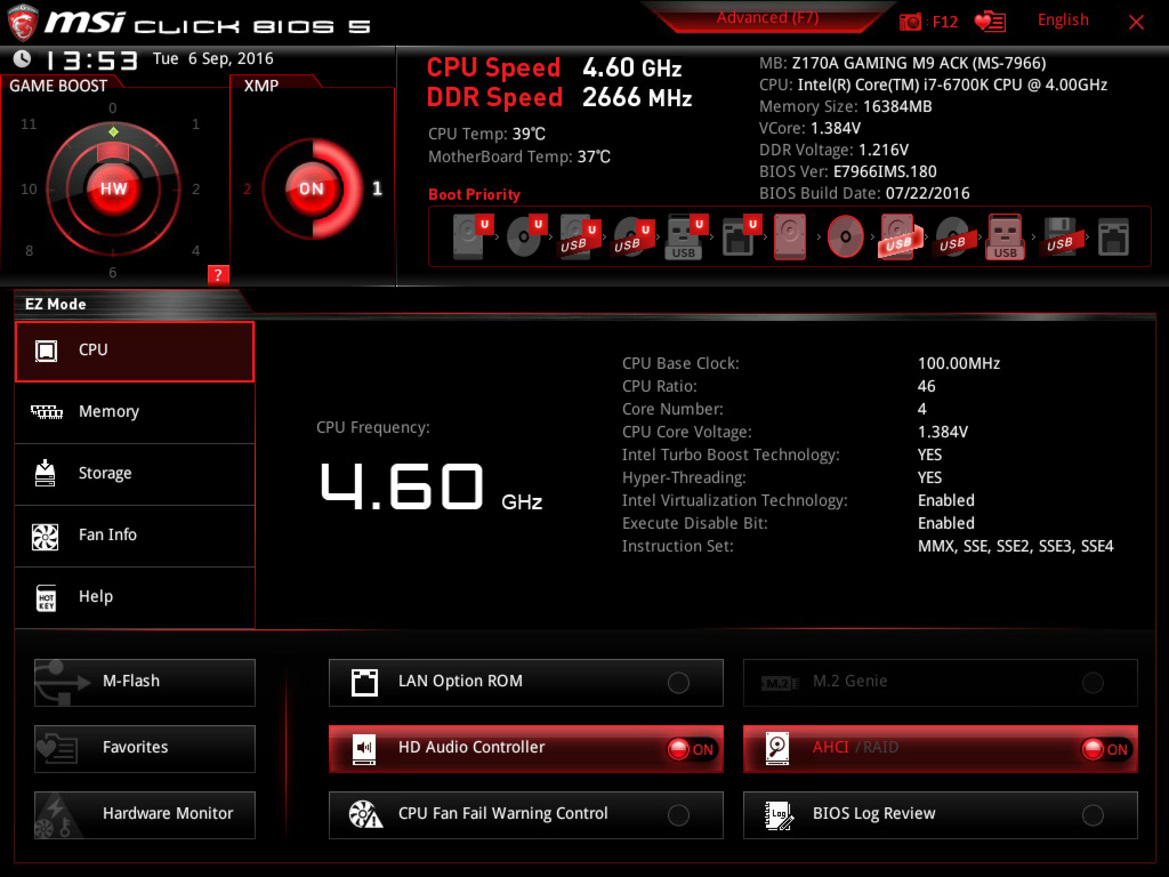This screenshot has width=1169, height=877.
Task: Set Game Boost dial to position 4
Action: (x=196, y=251)
